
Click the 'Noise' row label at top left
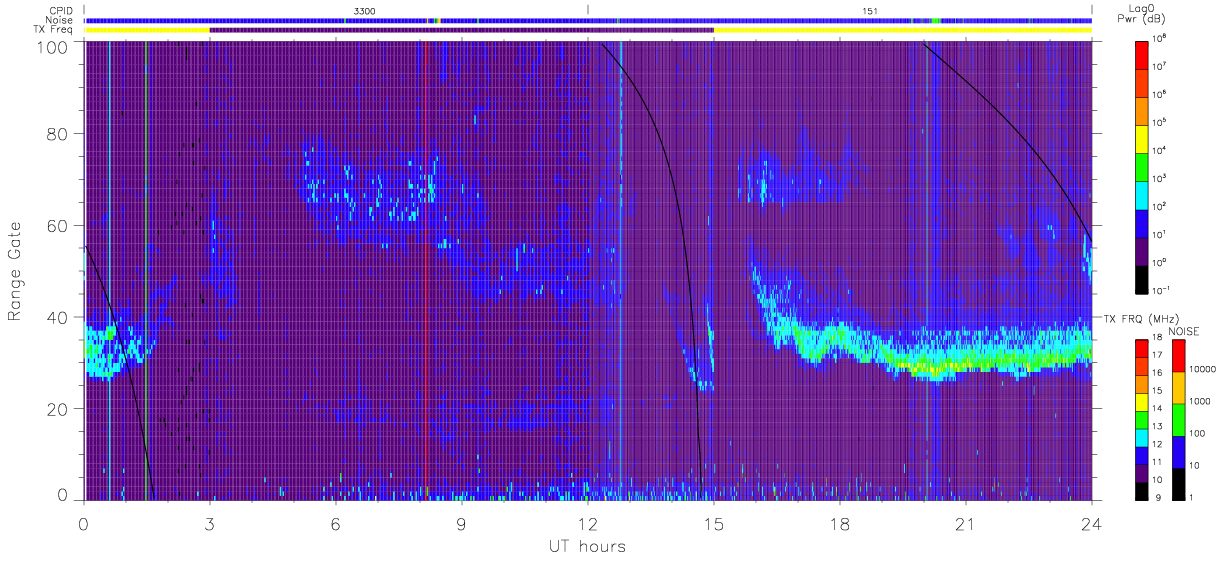59,20
